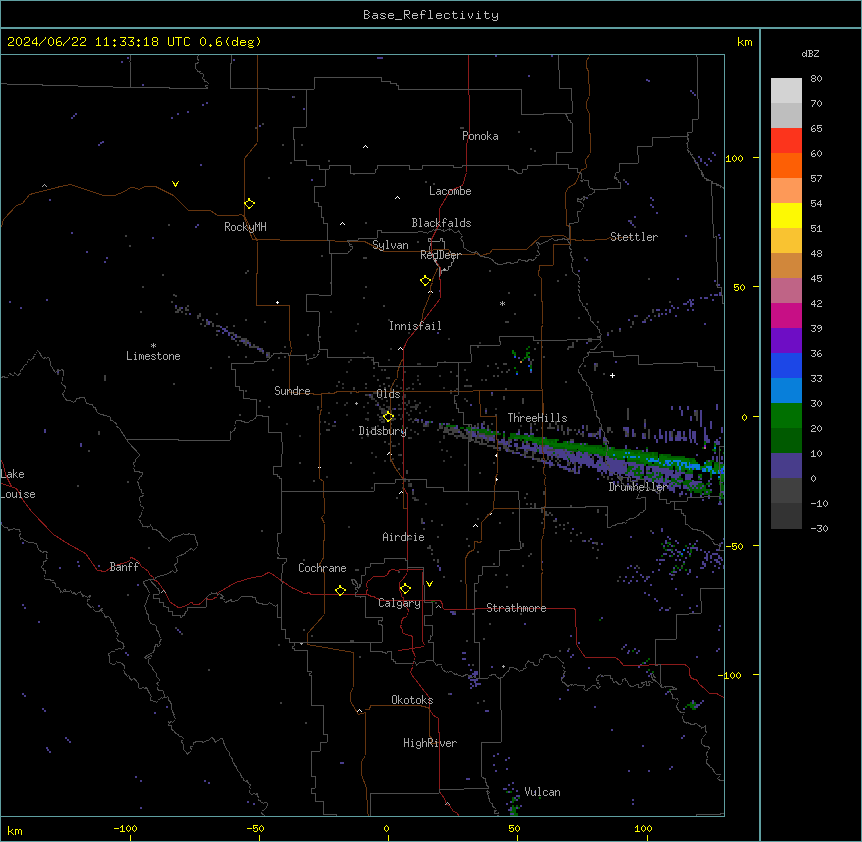
Task: Click the slate purple 0-10 dBZ legend swatch
Action: point(786,466)
